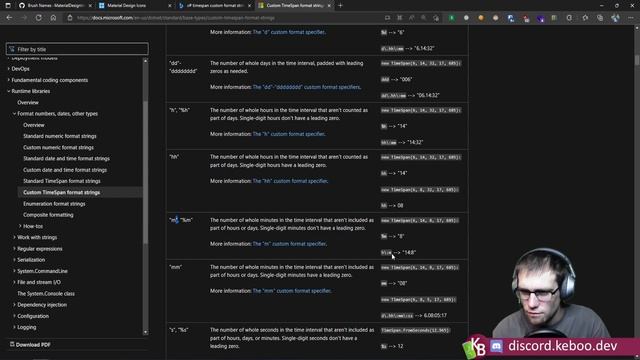The height and width of the screenshot is (360, 640).
Task: Open Custom numeric format strings
Action: point(58,147)
